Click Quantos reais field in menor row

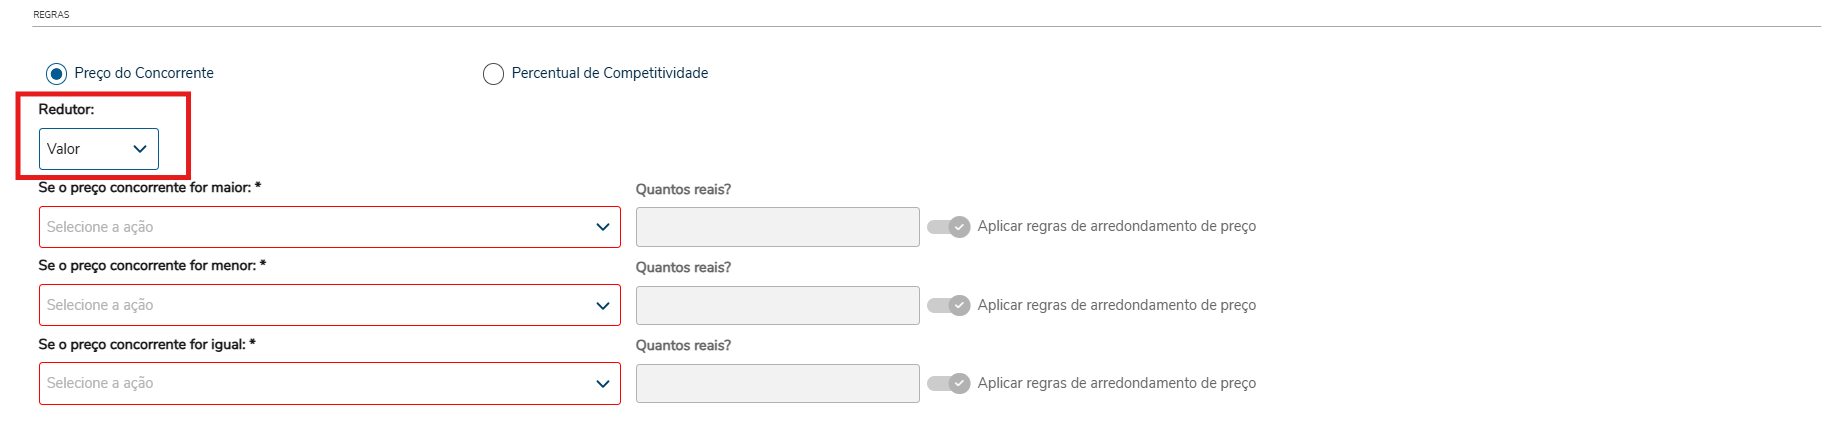tap(777, 305)
